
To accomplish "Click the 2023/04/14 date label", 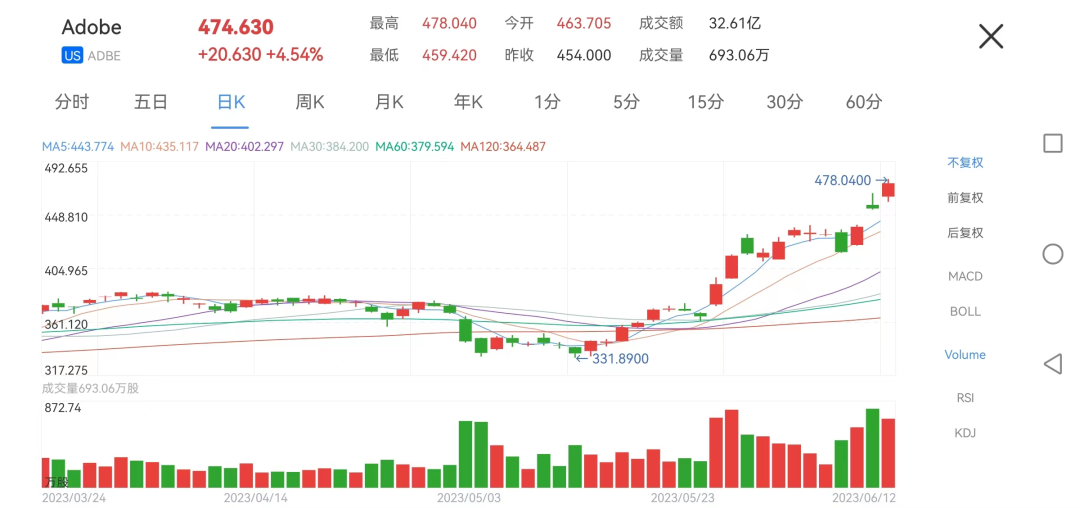I will [256, 496].
